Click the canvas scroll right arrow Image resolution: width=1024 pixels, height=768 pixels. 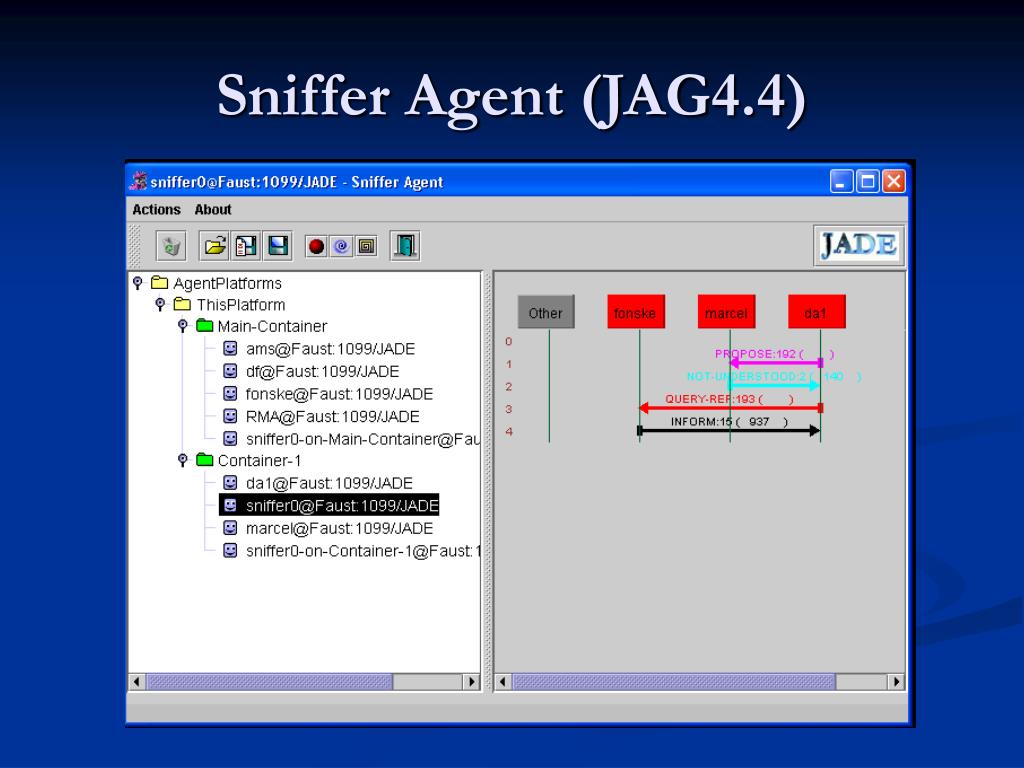point(897,682)
